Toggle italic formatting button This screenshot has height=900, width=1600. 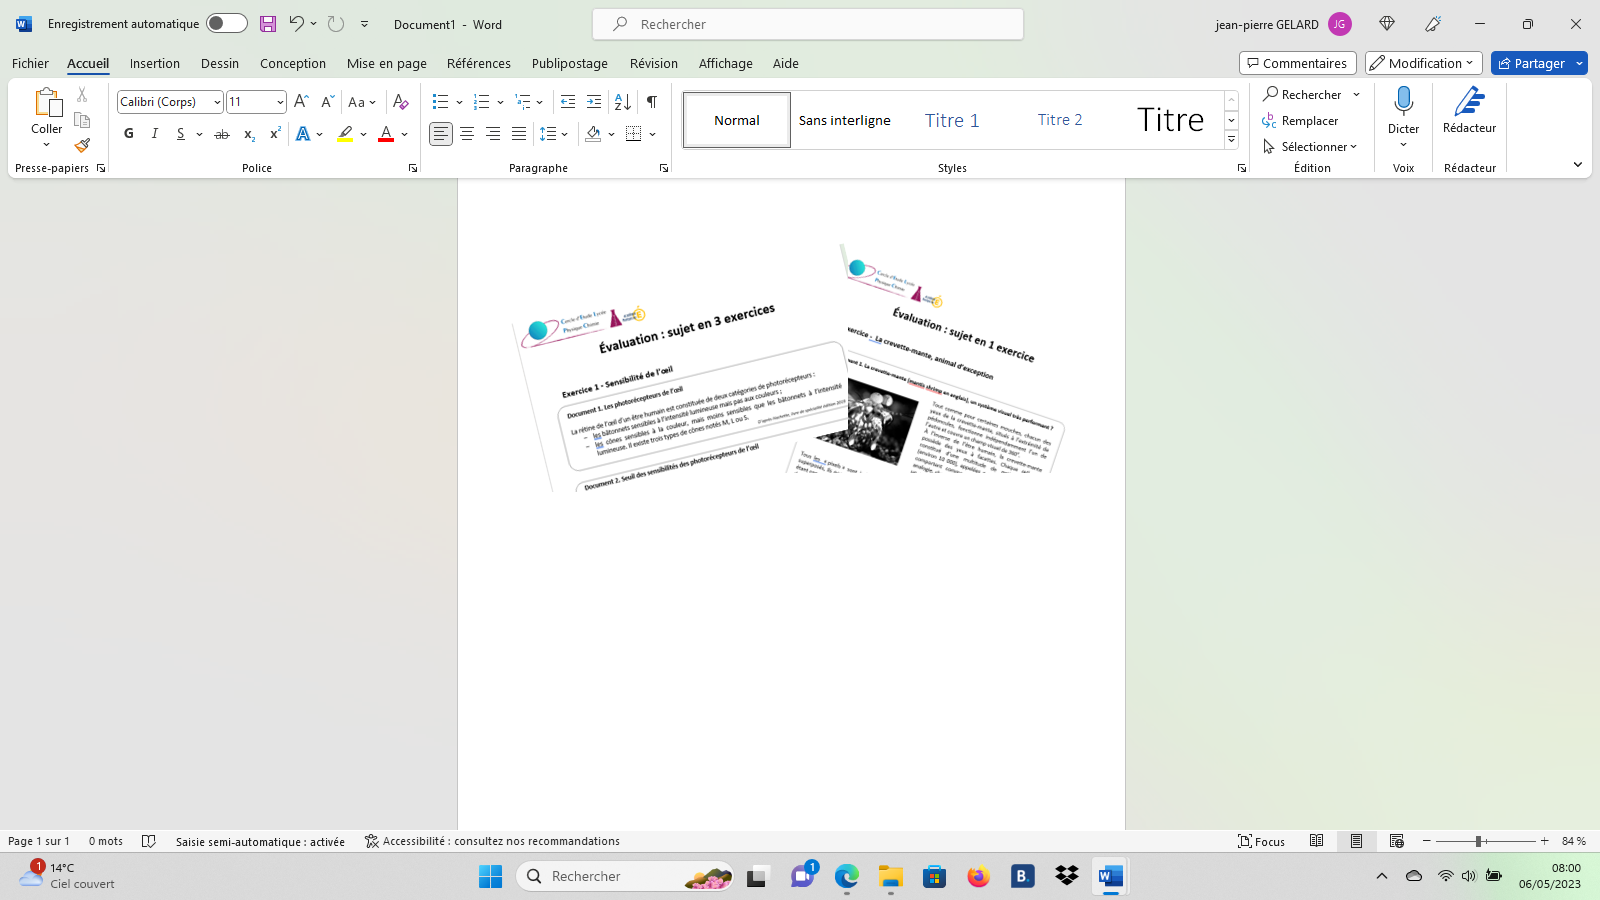click(x=155, y=134)
